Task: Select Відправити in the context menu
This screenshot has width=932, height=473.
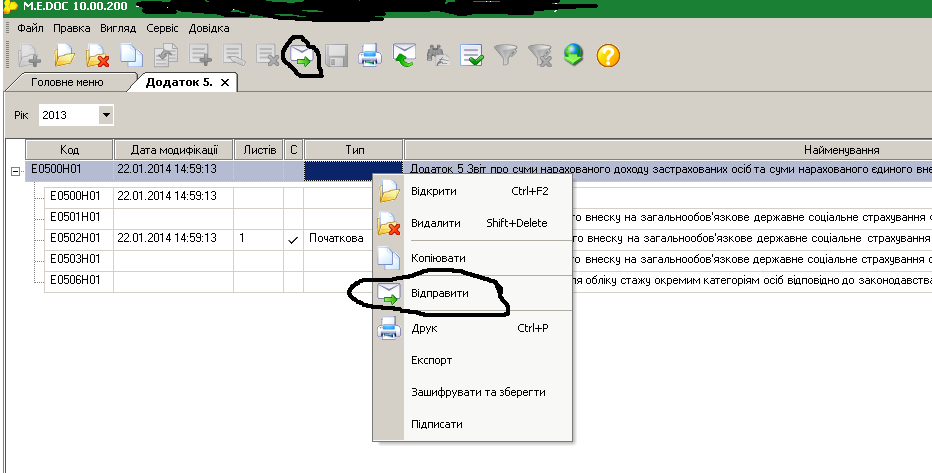Action: [439, 294]
